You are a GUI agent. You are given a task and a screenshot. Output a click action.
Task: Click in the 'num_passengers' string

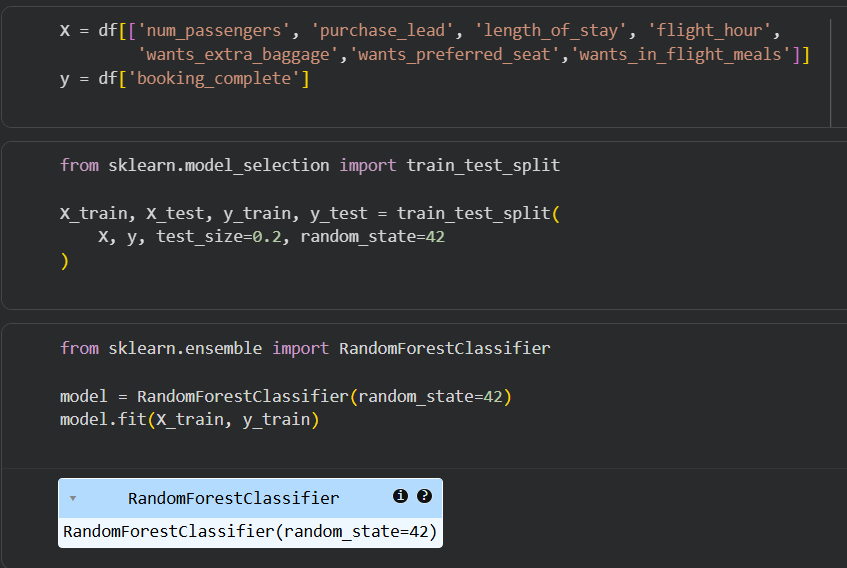pyautogui.click(x=214, y=31)
